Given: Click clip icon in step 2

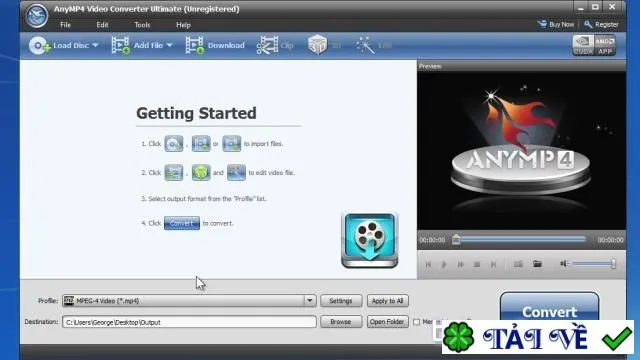Looking at the screenshot, I should point(174,172).
